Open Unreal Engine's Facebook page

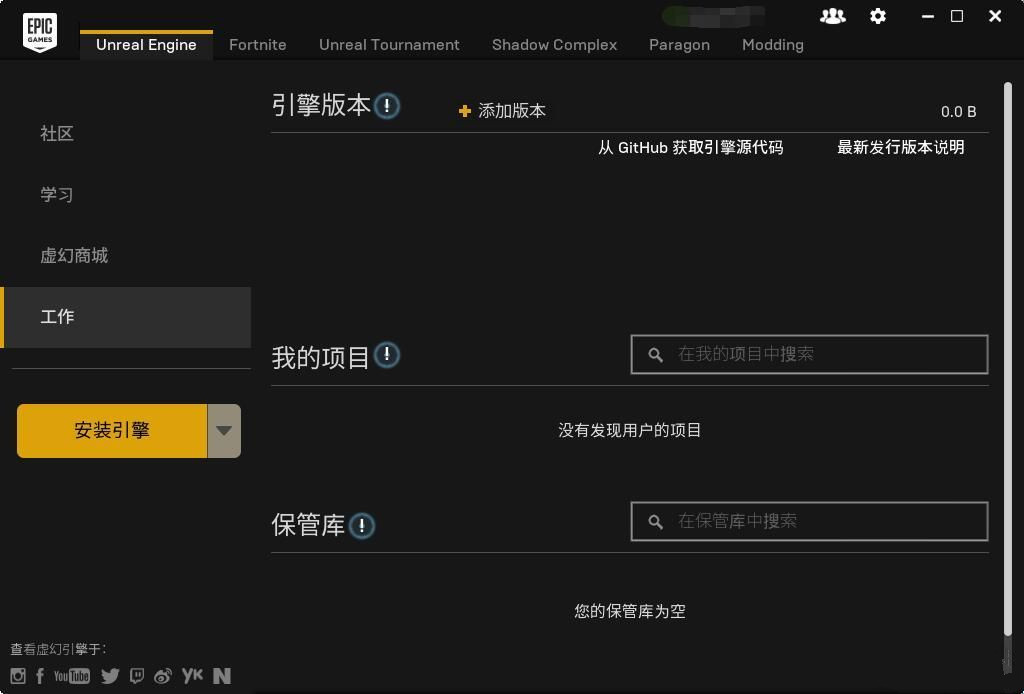40,676
